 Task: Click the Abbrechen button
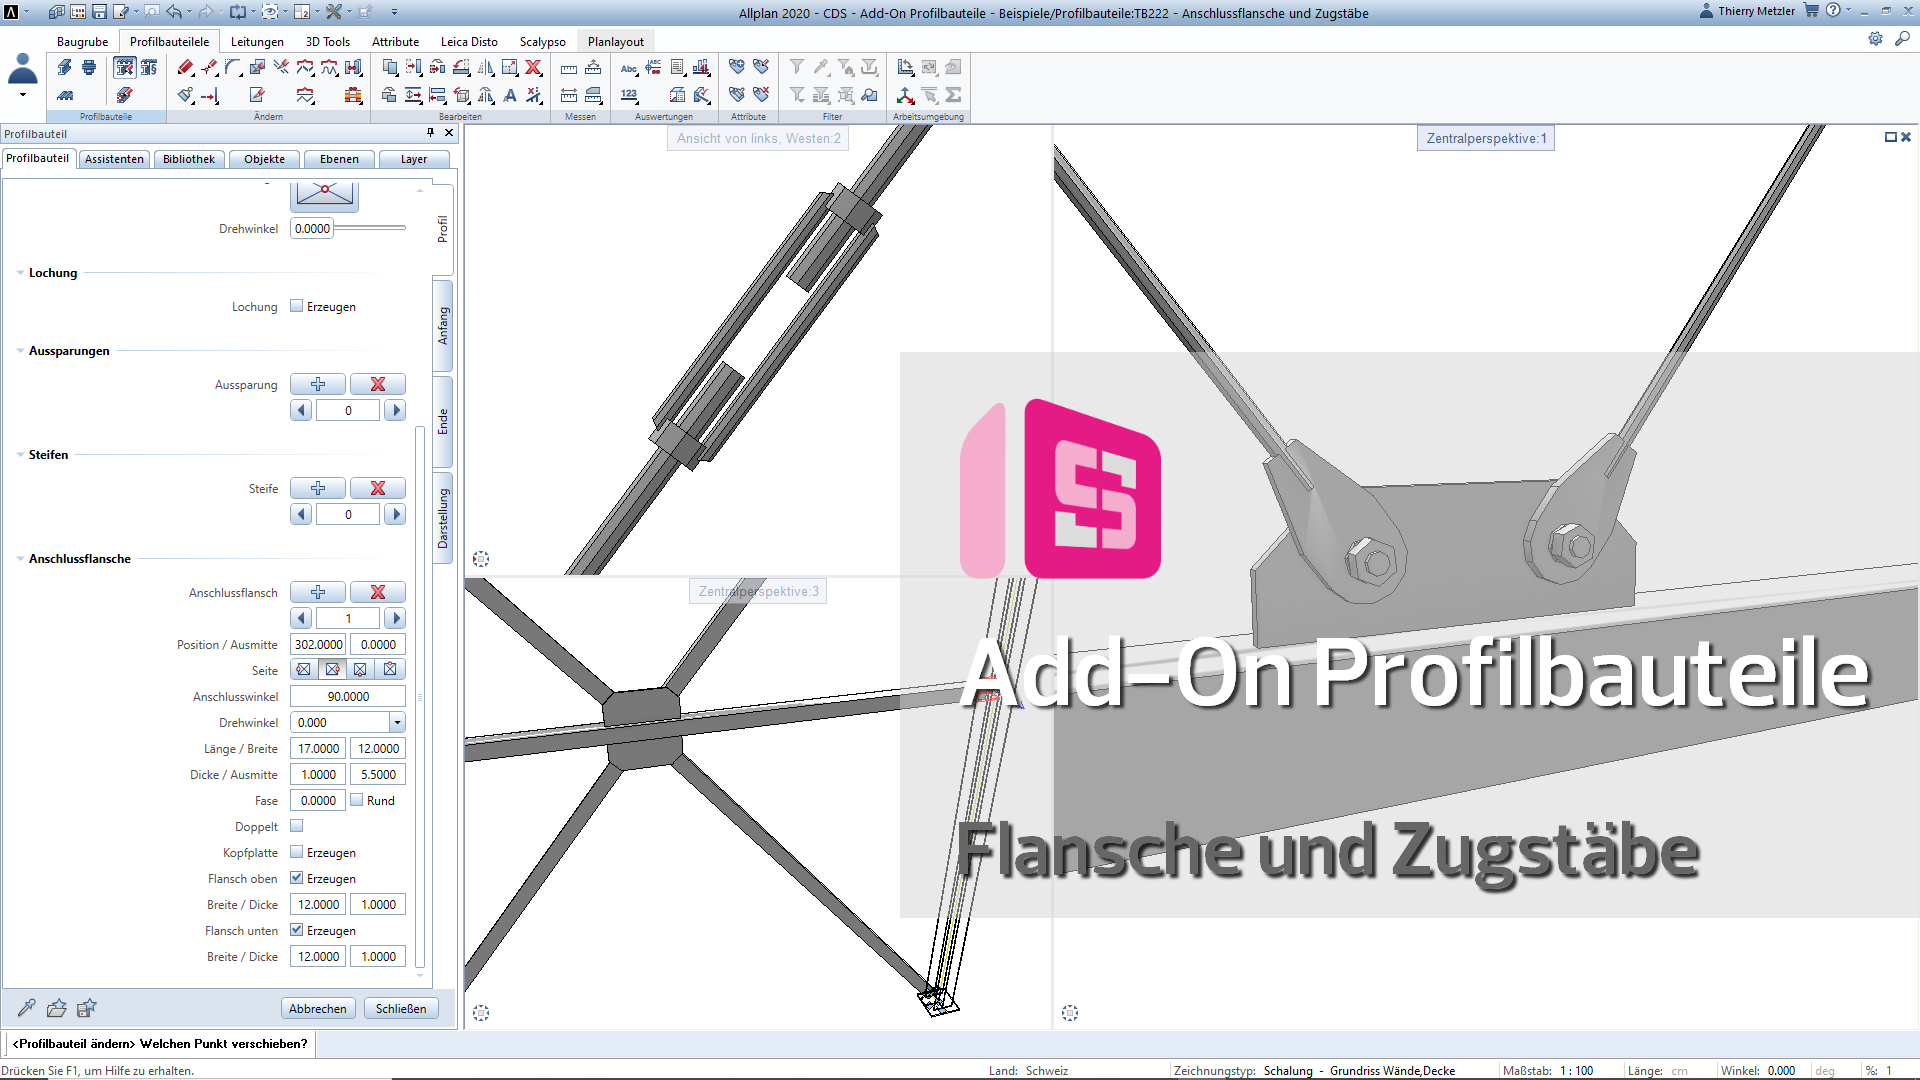[x=318, y=1008]
